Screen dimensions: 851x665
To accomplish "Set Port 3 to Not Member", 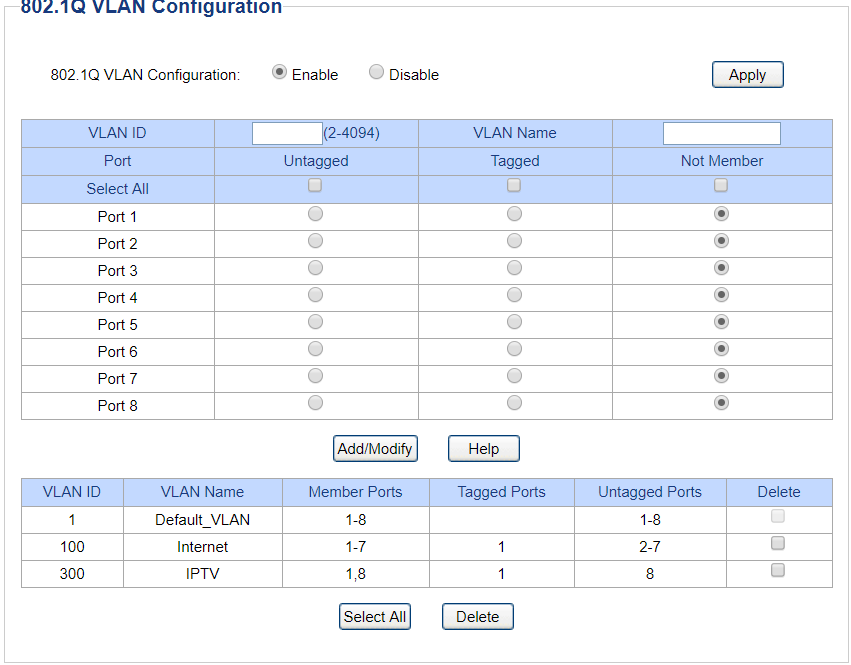I will (721, 268).
